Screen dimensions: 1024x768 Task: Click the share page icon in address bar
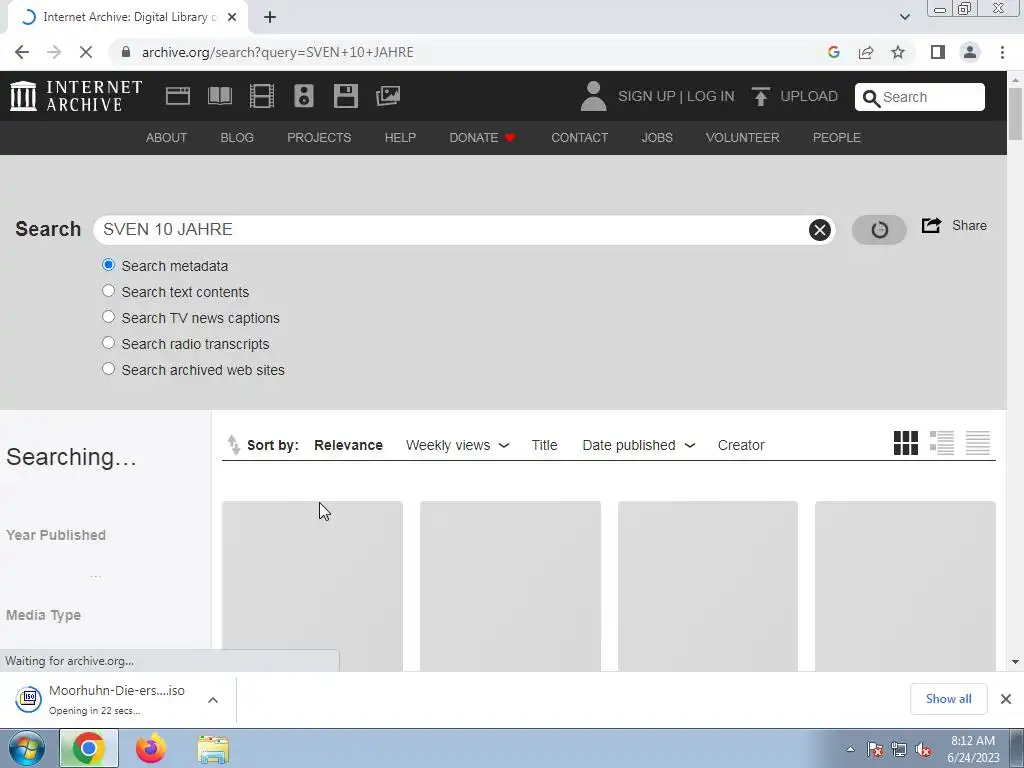866,52
